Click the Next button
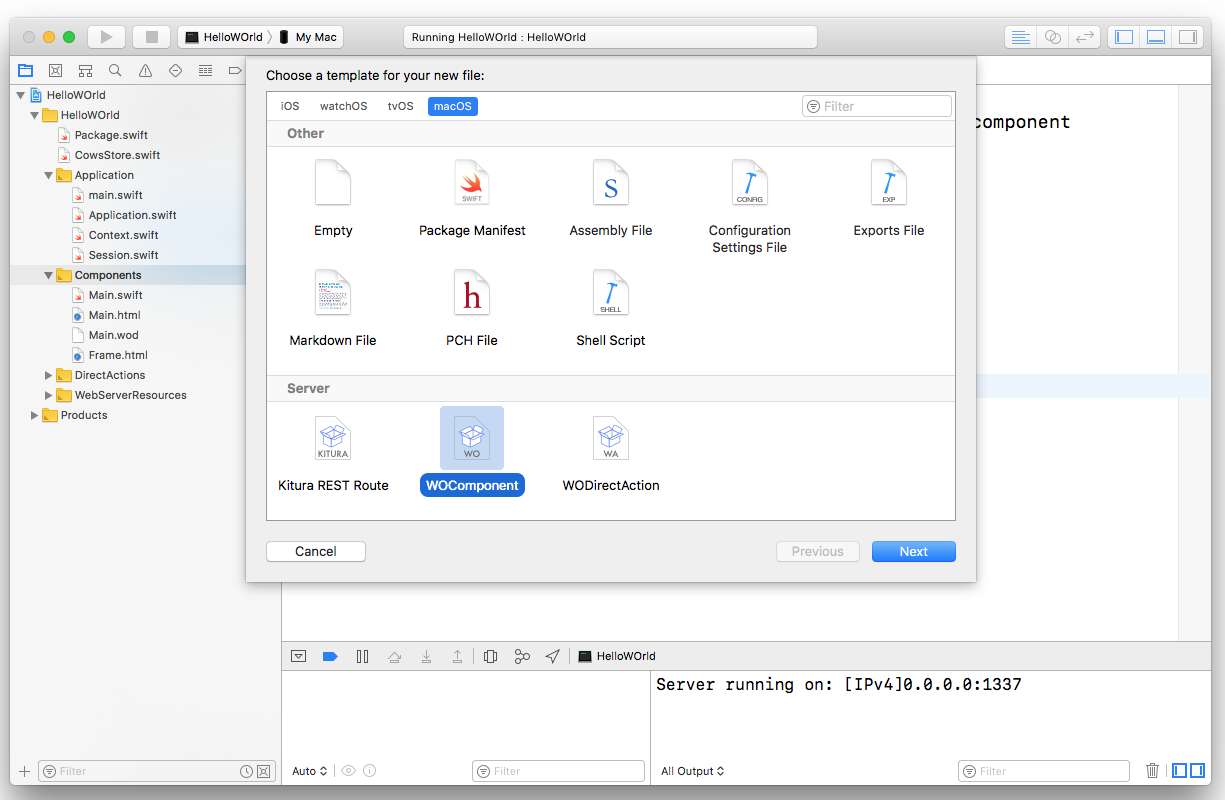1225x800 pixels. (x=914, y=551)
